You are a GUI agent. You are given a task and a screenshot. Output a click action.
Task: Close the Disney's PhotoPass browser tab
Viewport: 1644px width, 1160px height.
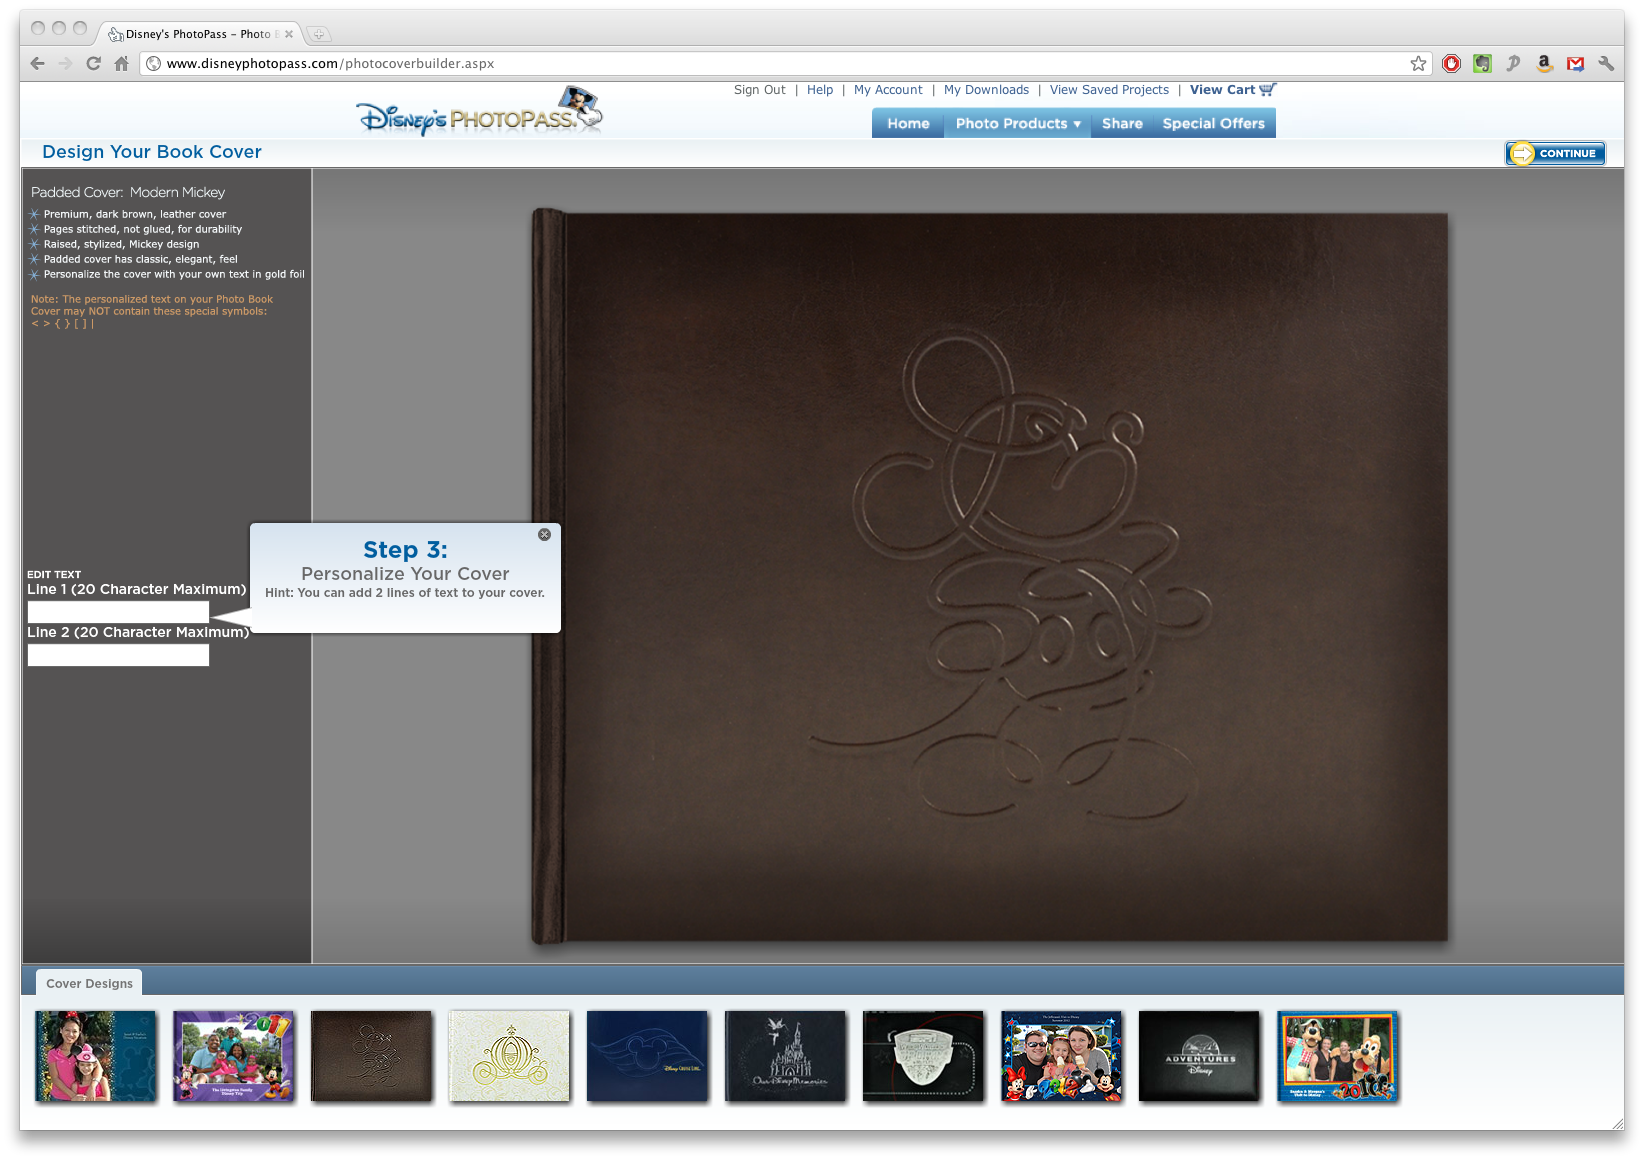point(289,34)
